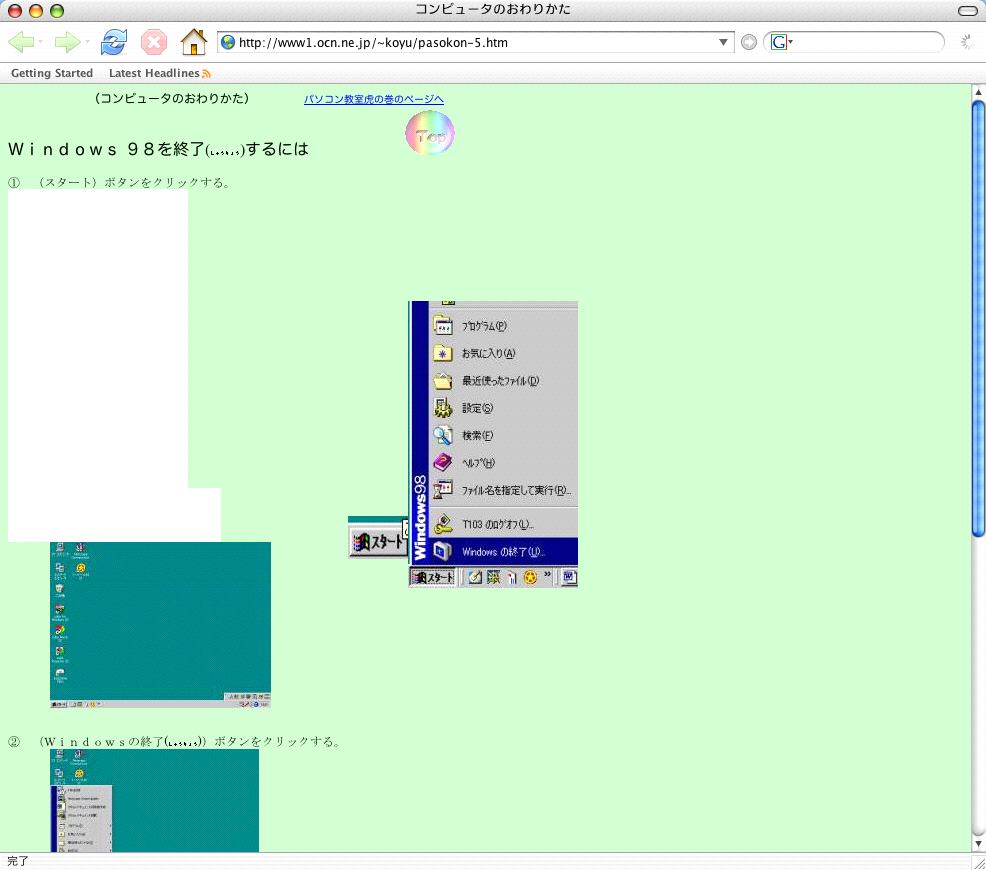The width and height of the screenshot is (986, 870).
Task: Go forward with the green right arrow
Action: click(67, 43)
